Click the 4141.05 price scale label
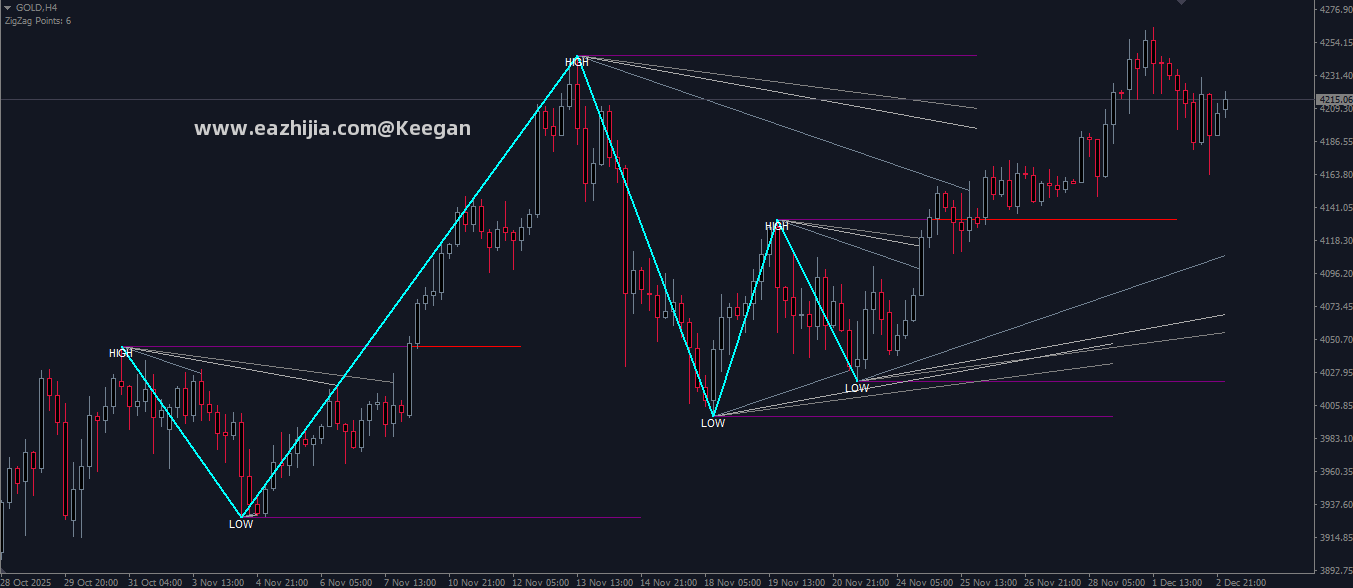 click(x=1336, y=208)
